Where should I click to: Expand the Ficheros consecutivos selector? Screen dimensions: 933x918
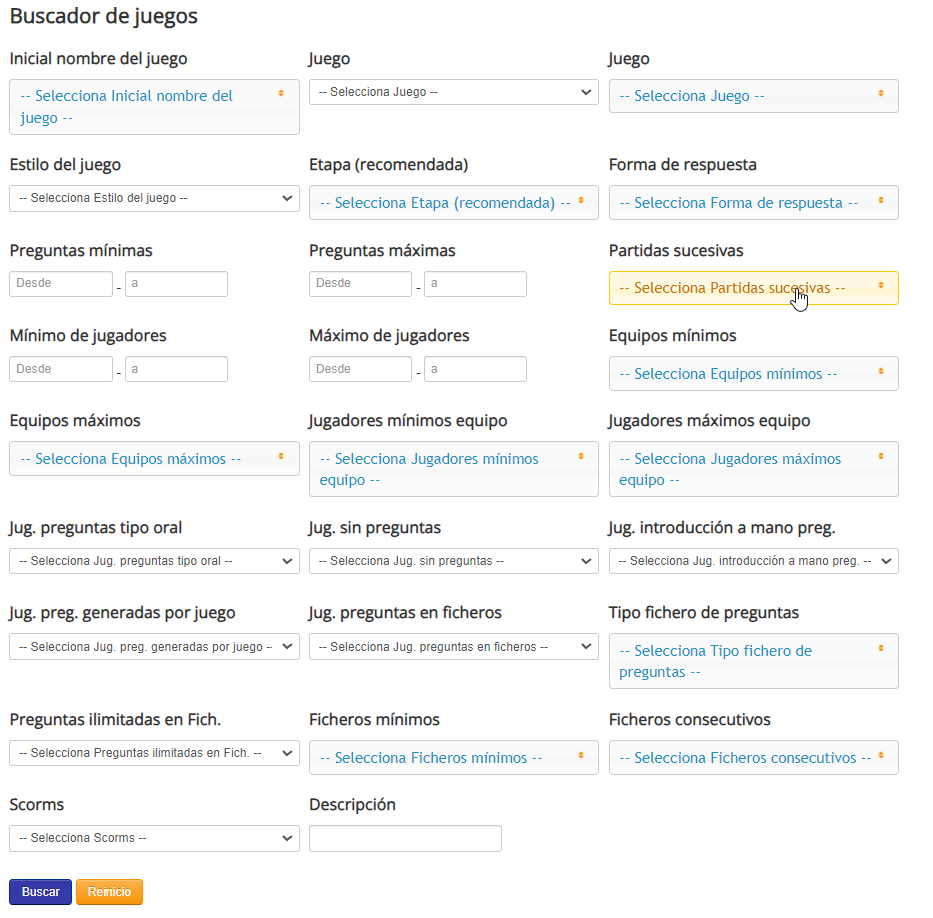753,758
